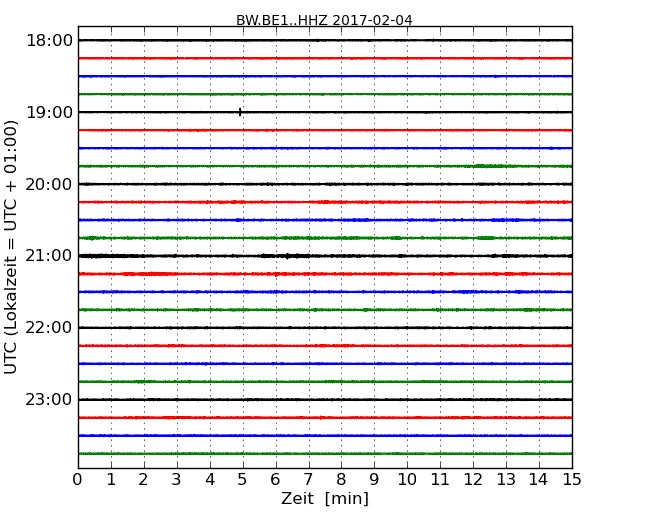This screenshot has height=520, width=650.
Task: Click the vertical "UTC (Lokalzeit = UTC + 01:00)" label
Action: (x=10, y=247)
